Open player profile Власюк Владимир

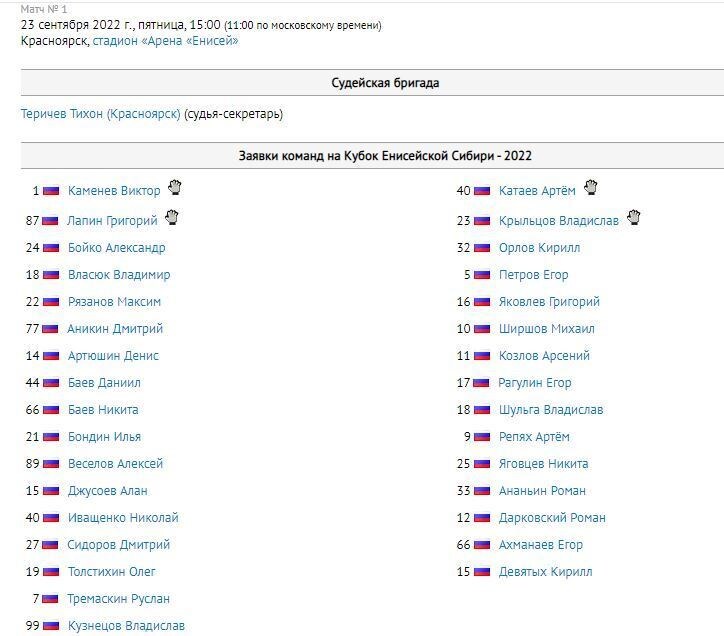(119, 275)
